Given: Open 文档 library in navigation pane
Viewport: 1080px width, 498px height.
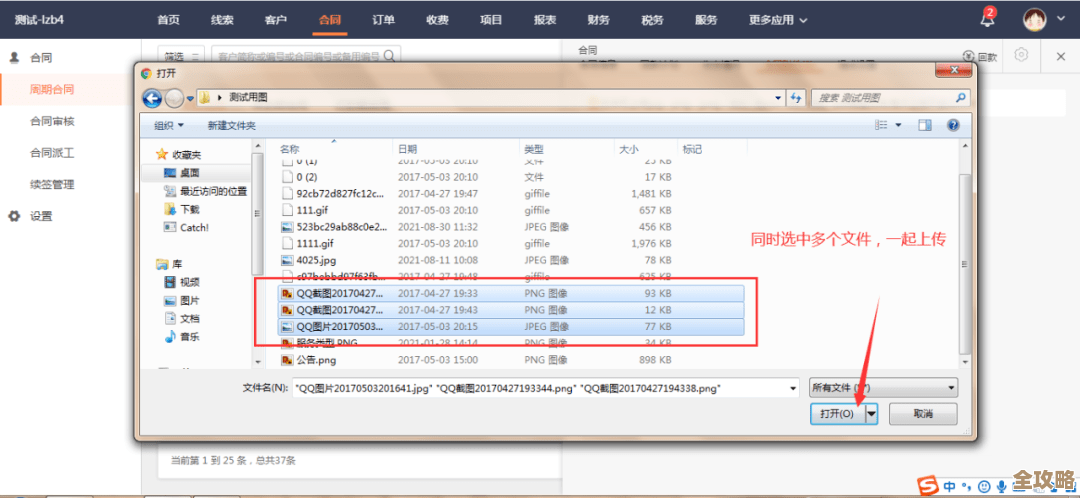Looking at the screenshot, I should click(183, 318).
